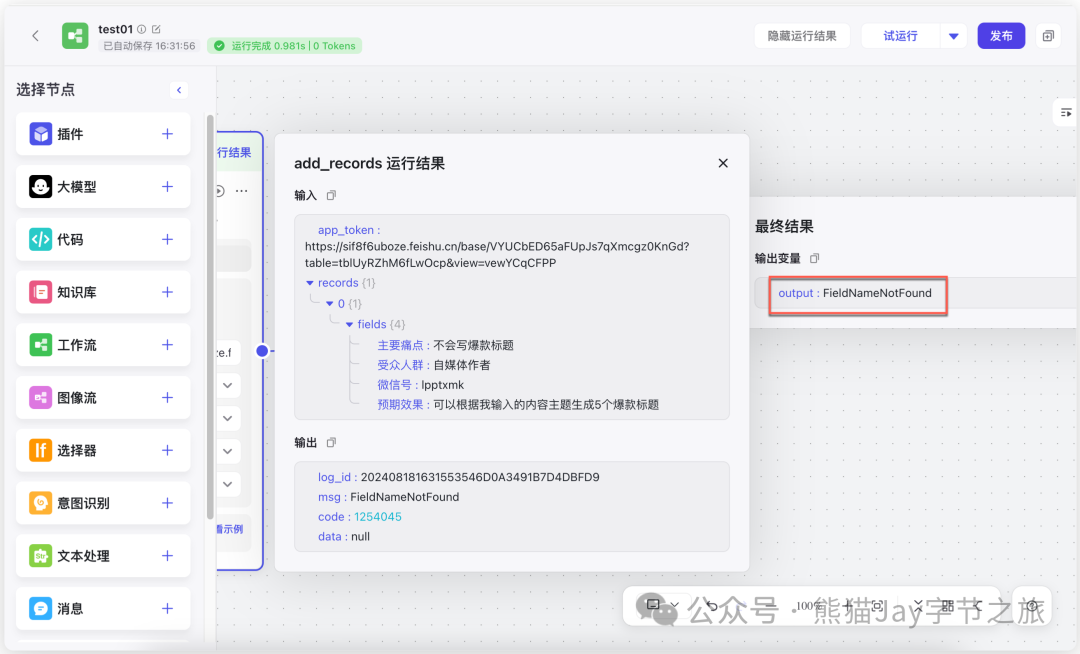Run the node via its play icon

(220, 191)
